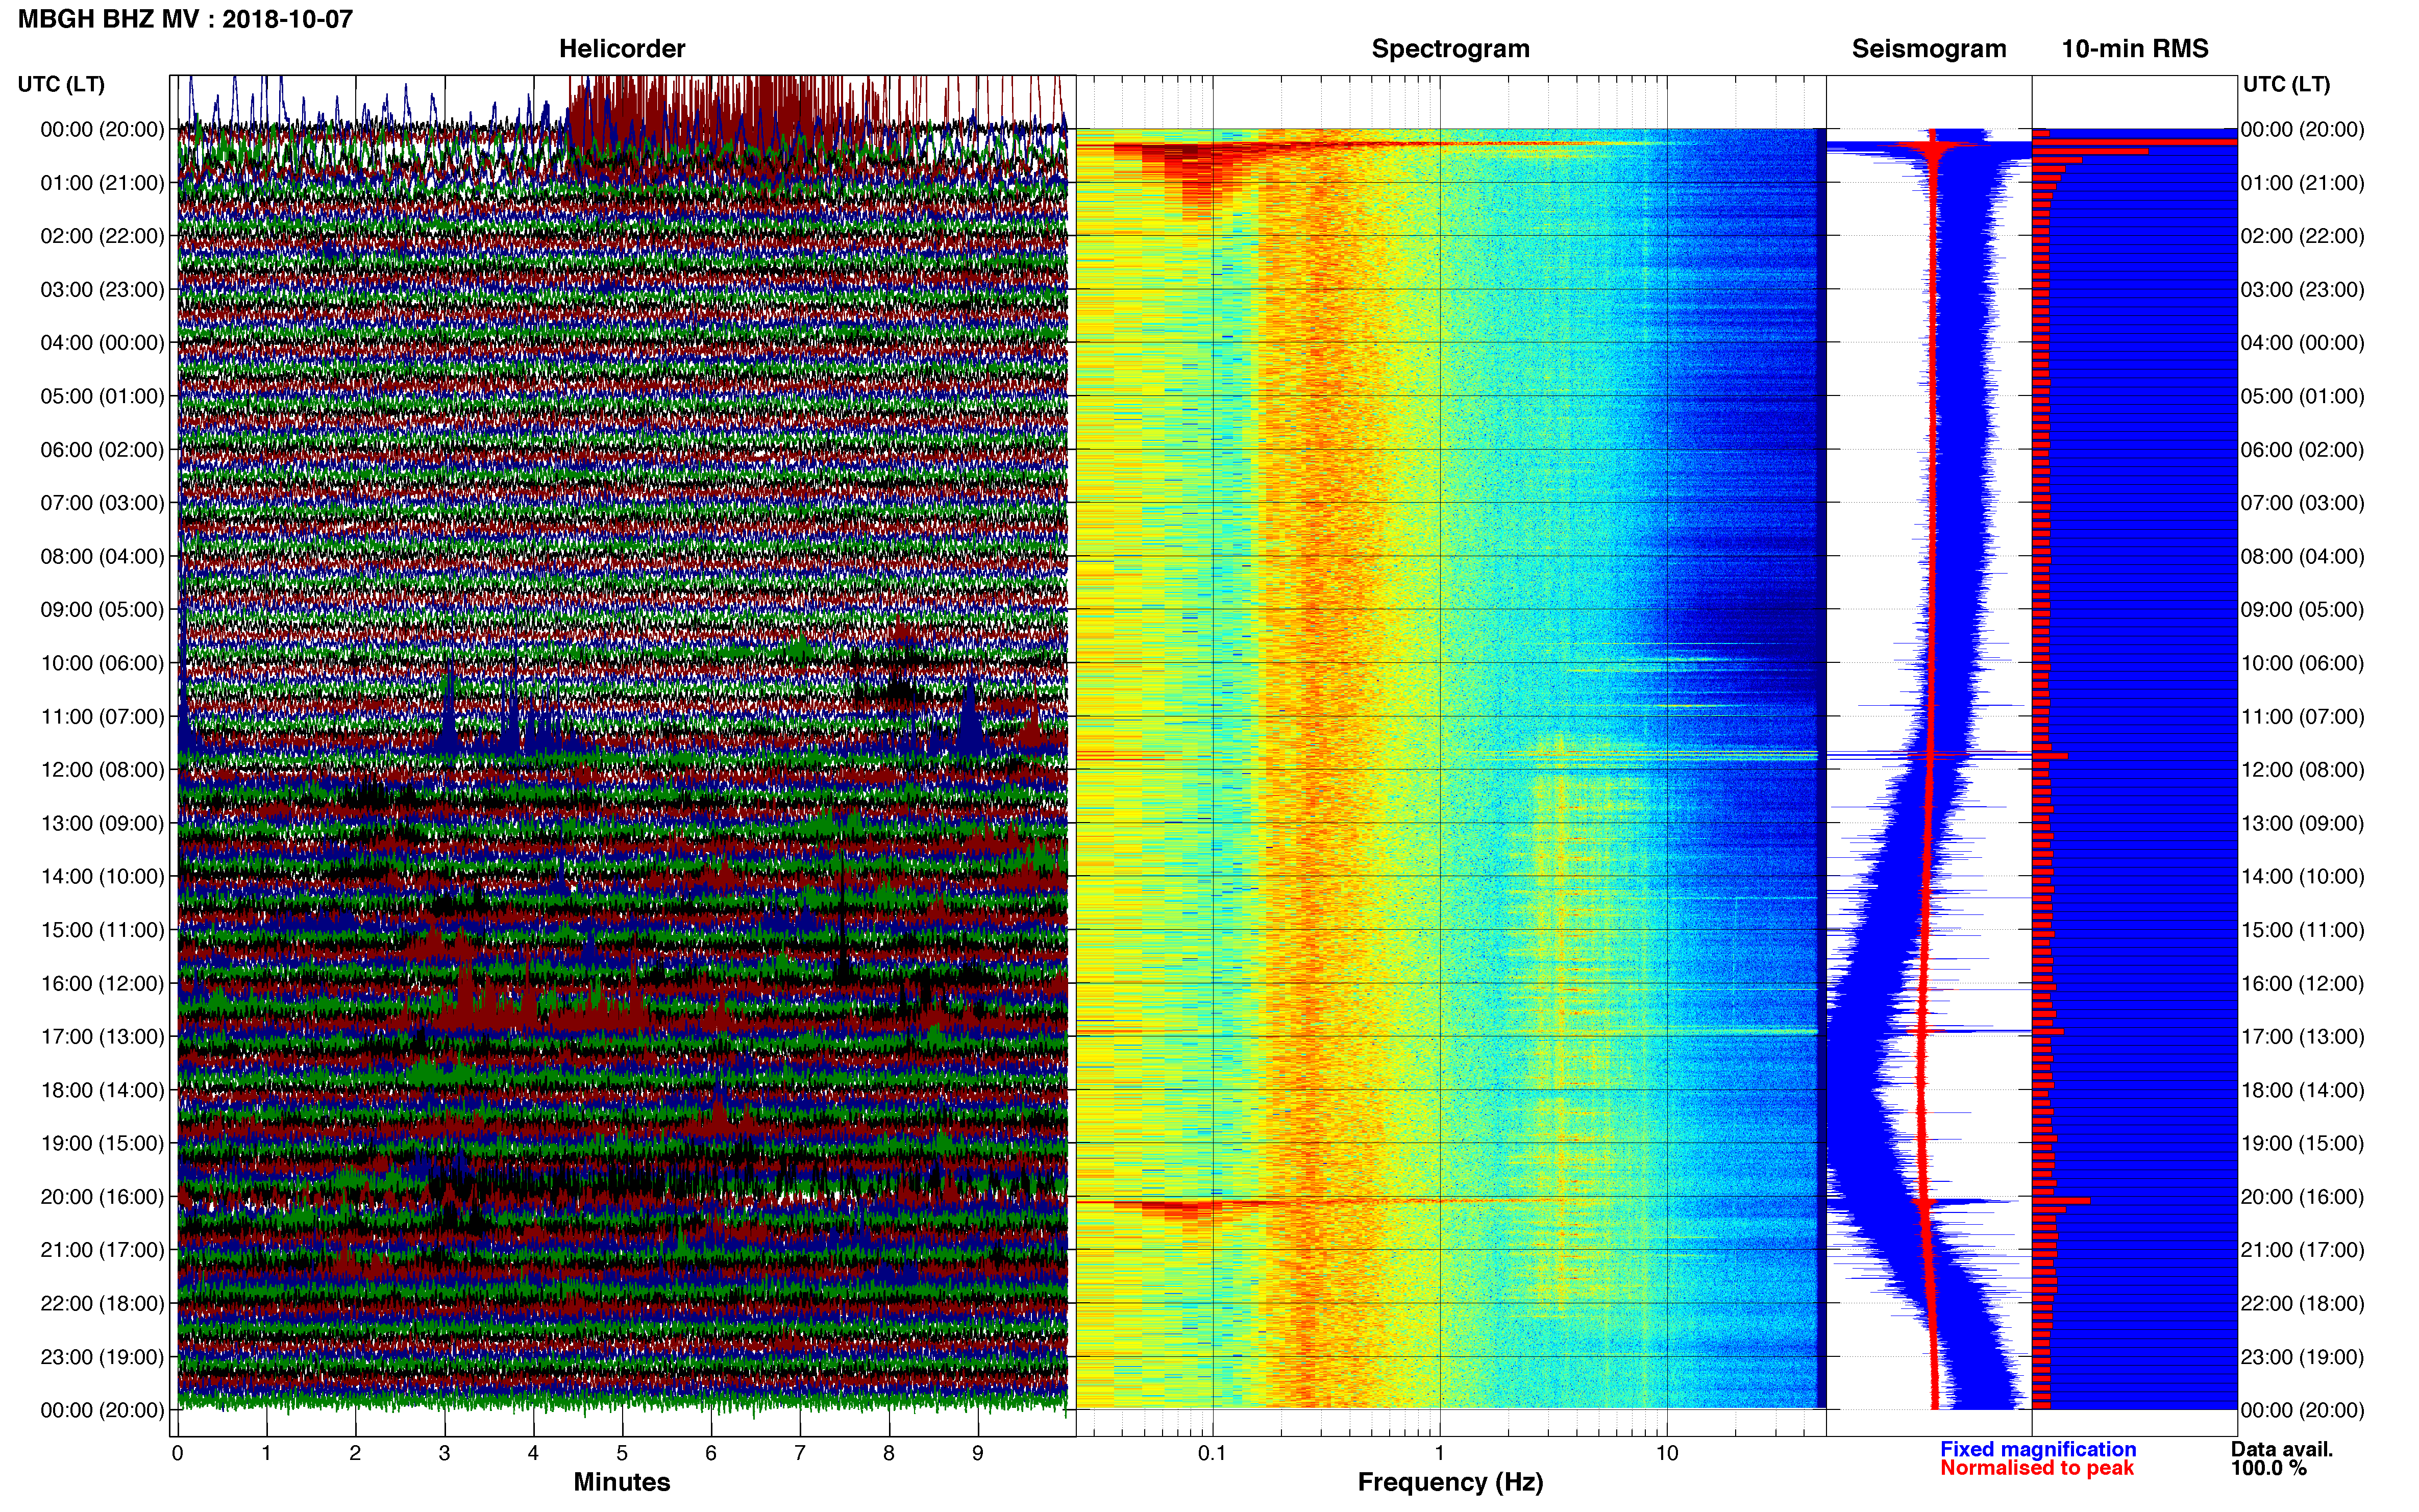Click left time label '06:00 (02:00)'
Viewport: 2419px width, 1512px height.
coord(102,450)
